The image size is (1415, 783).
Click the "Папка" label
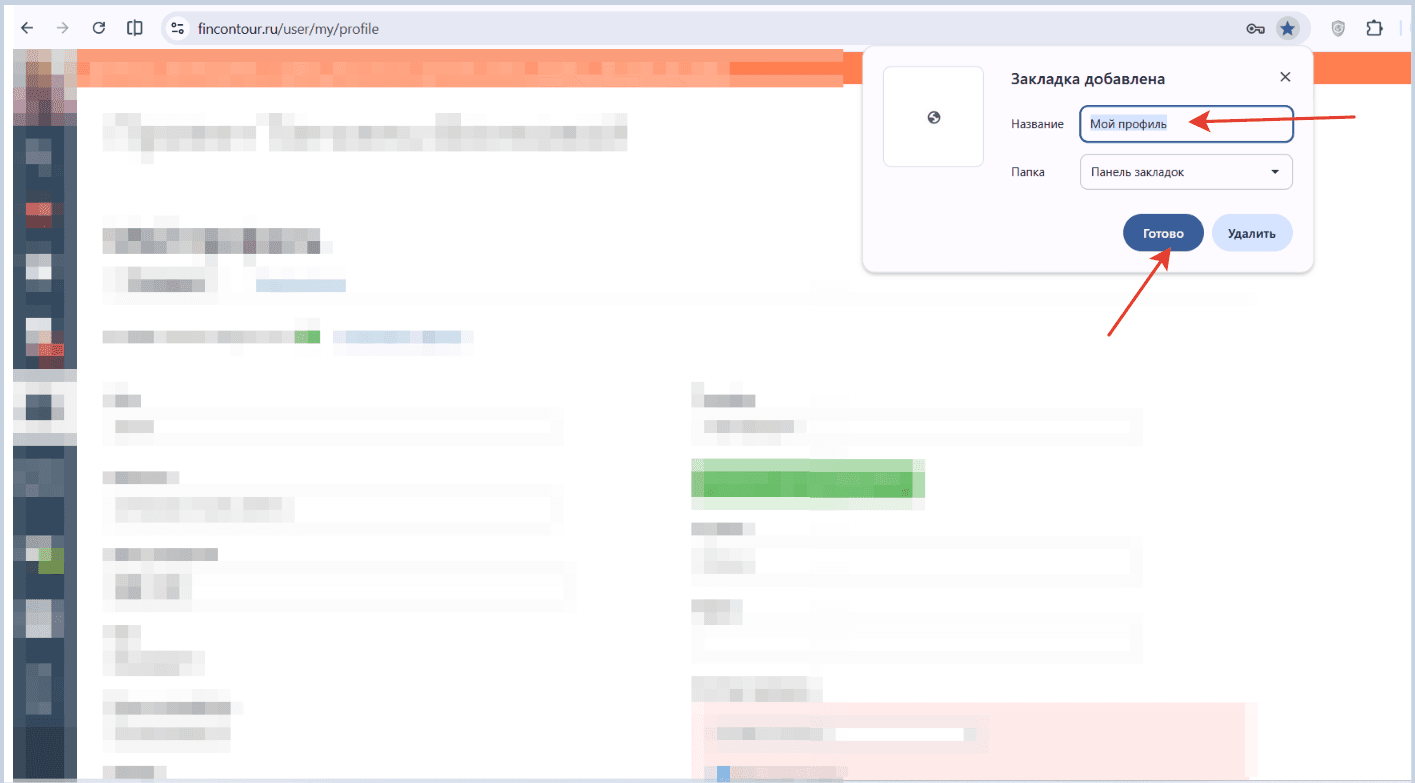click(1028, 172)
